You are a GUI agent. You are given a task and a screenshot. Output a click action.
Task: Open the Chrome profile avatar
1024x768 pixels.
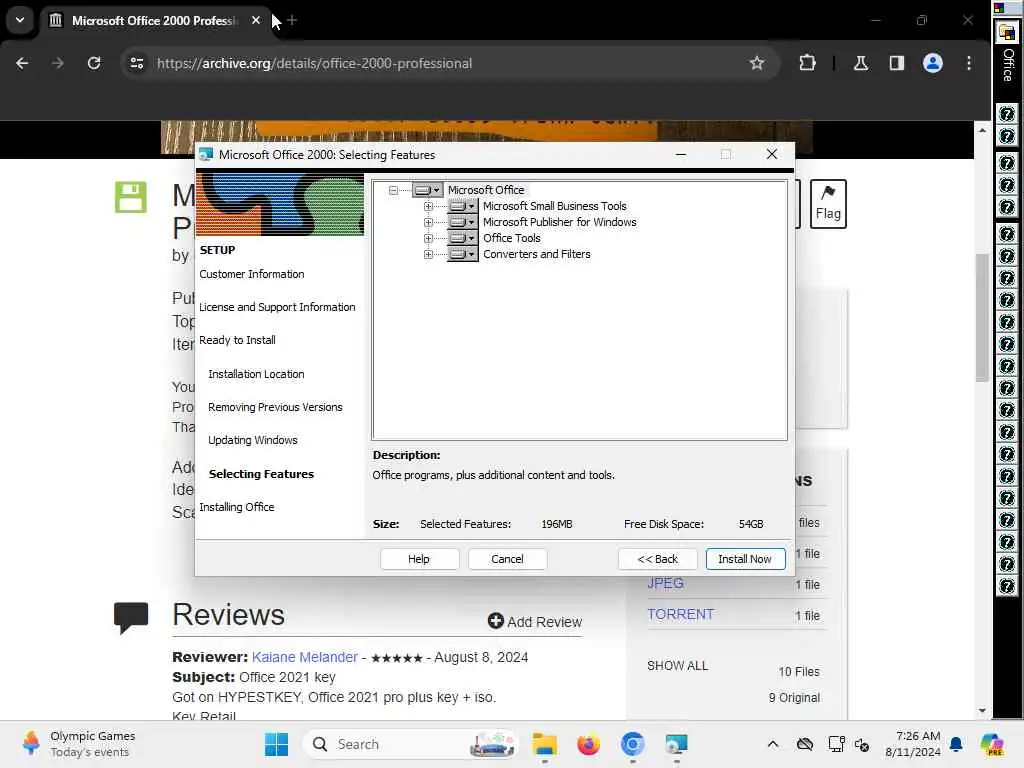[933, 63]
